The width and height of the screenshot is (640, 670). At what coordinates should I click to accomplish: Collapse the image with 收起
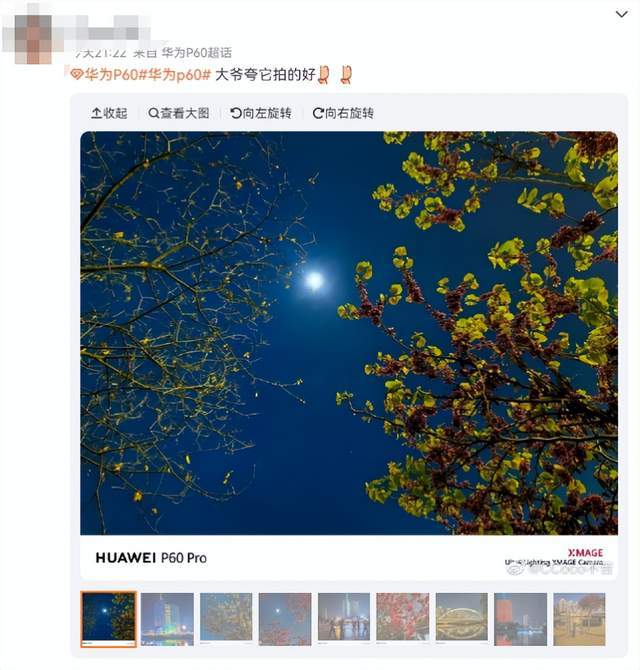click(109, 113)
